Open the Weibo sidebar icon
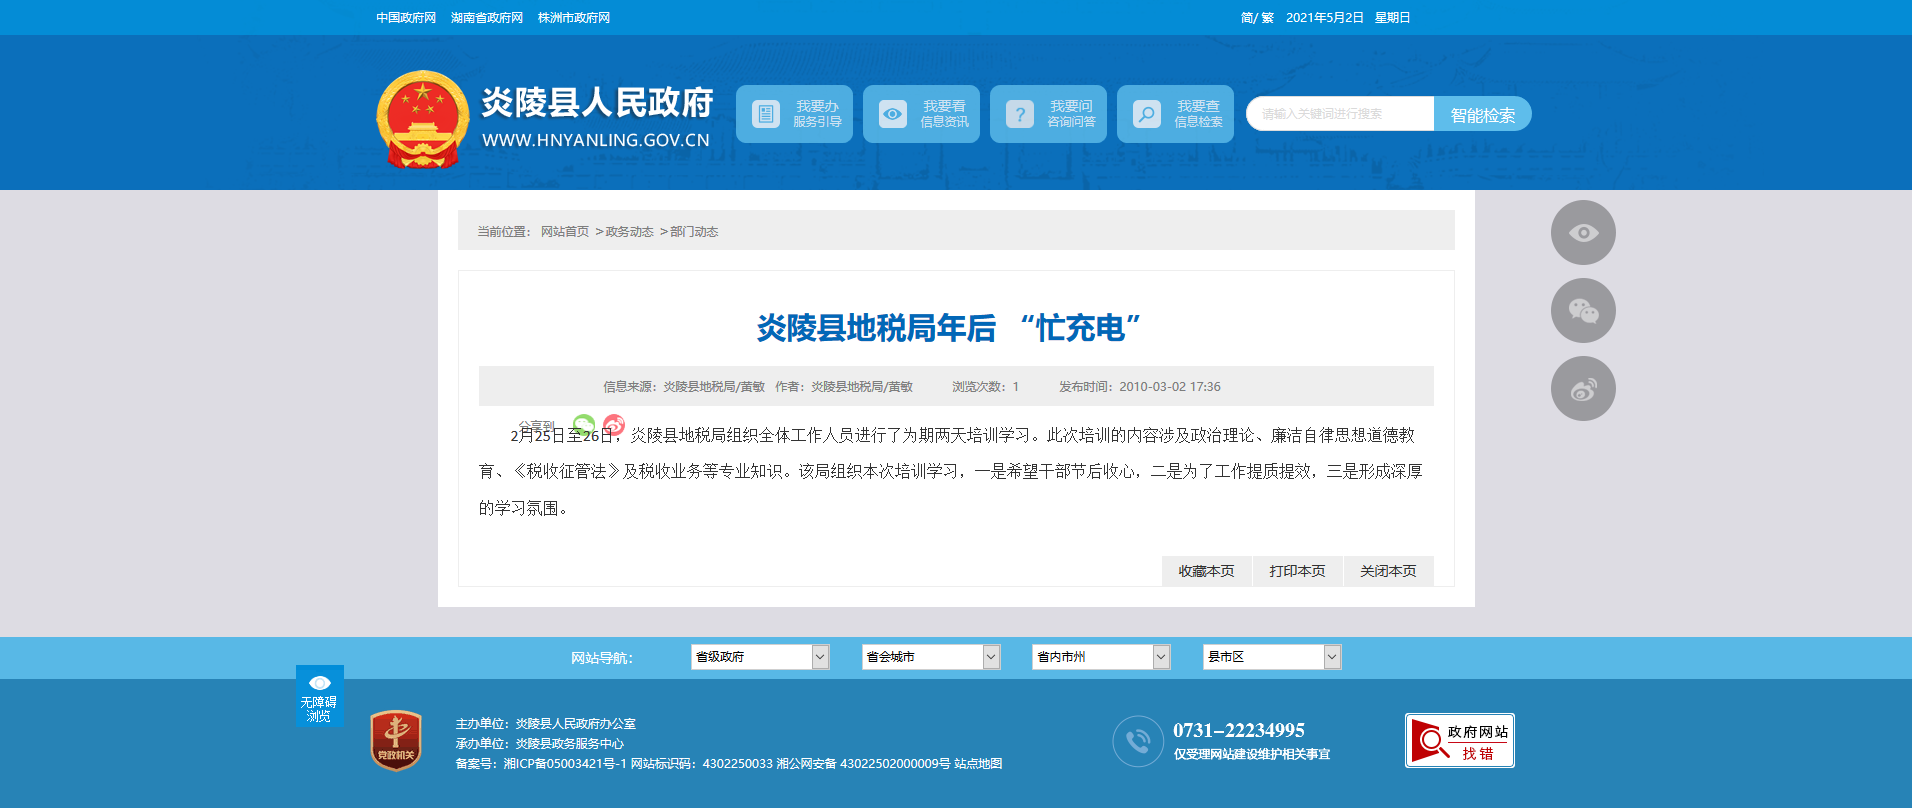 pos(1583,389)
